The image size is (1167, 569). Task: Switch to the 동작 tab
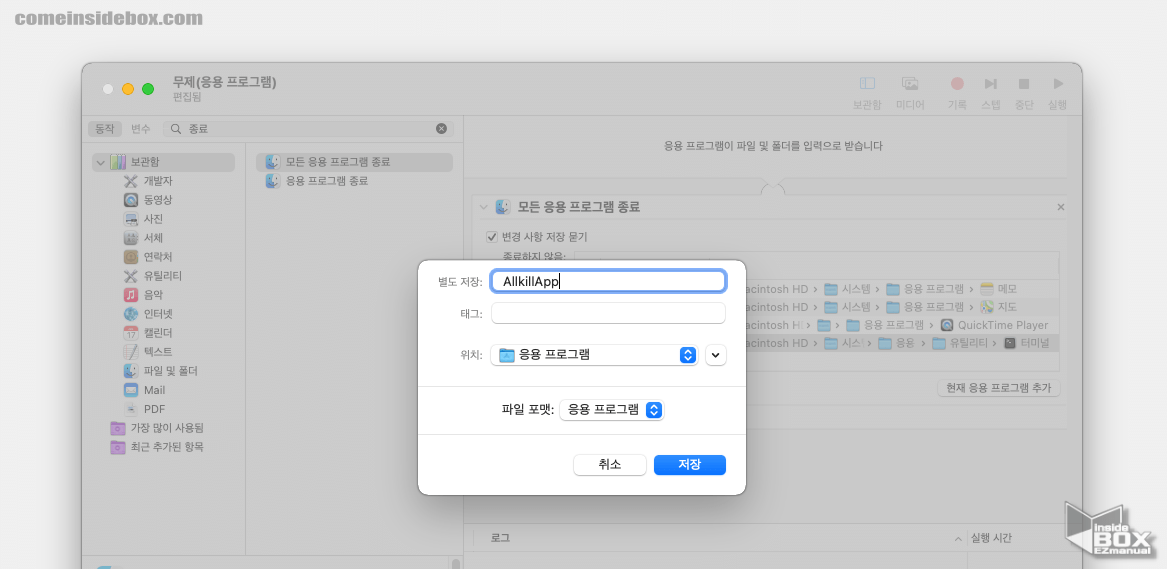(x=104, y=129)
